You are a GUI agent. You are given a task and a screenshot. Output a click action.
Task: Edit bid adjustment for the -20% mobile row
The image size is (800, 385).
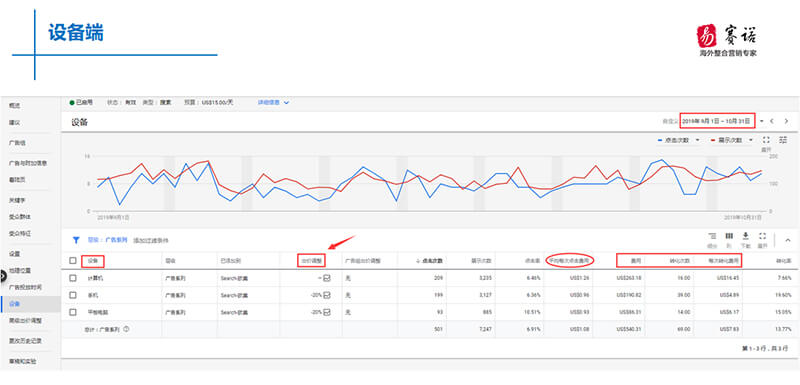pyautogui.click(x=327, y=295)
